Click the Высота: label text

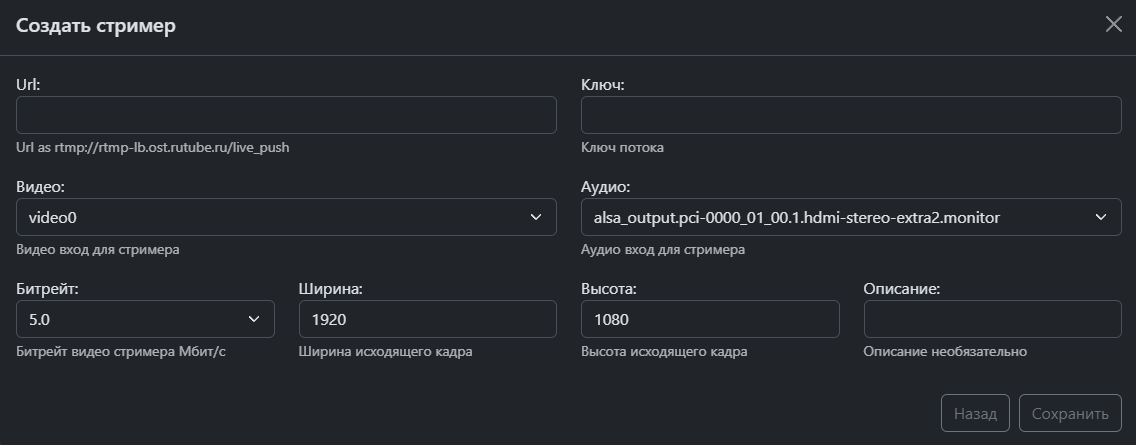[609, 289]
